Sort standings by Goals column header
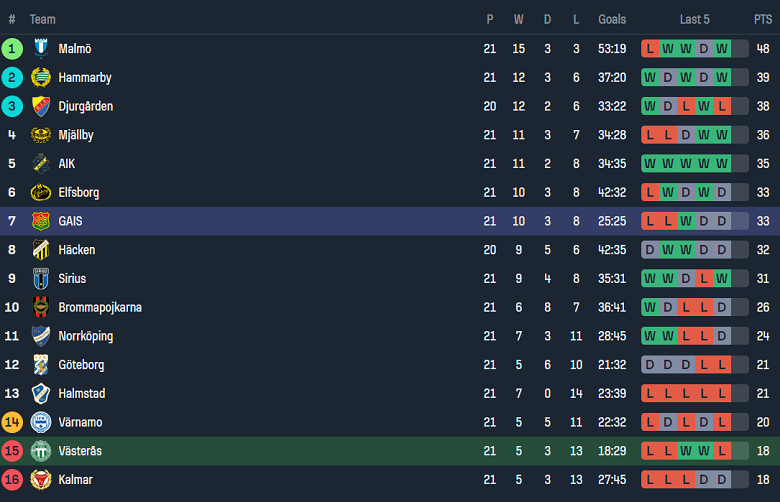 coord(612,19)
